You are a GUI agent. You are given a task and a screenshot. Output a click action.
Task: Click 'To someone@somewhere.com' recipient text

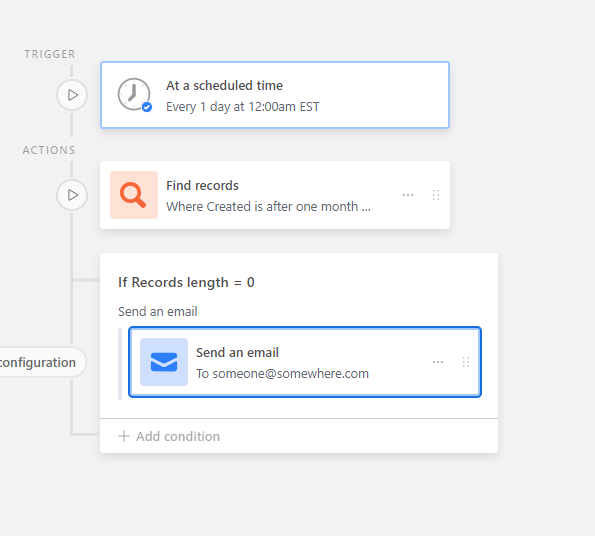click(x=282, y=374)
